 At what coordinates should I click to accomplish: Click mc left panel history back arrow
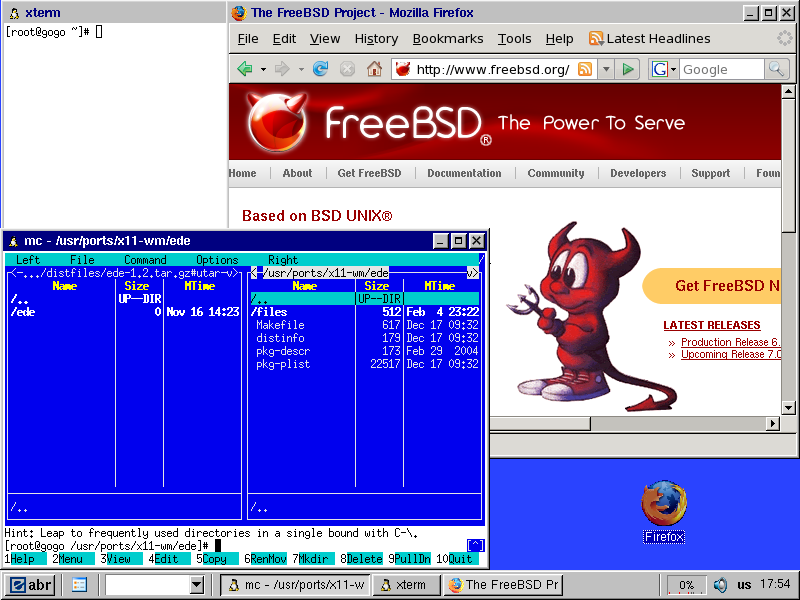click(13, 273)
